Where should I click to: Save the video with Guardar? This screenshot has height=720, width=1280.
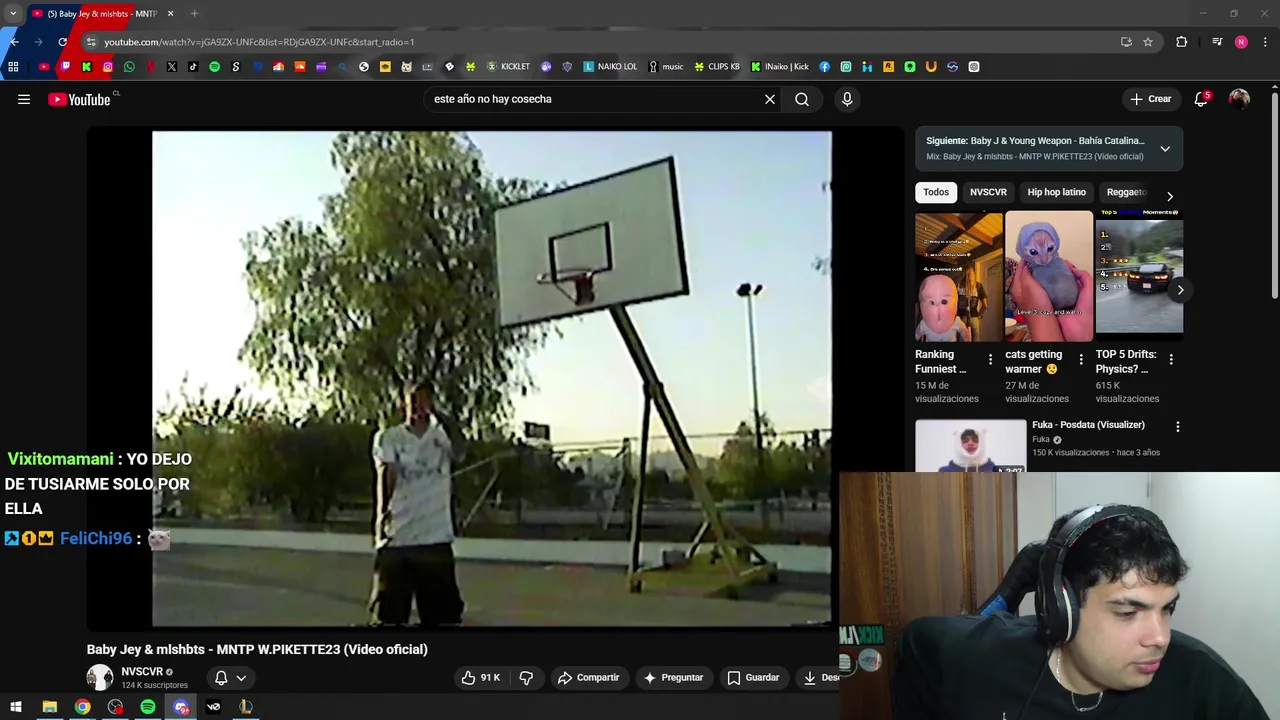(753, 678)
